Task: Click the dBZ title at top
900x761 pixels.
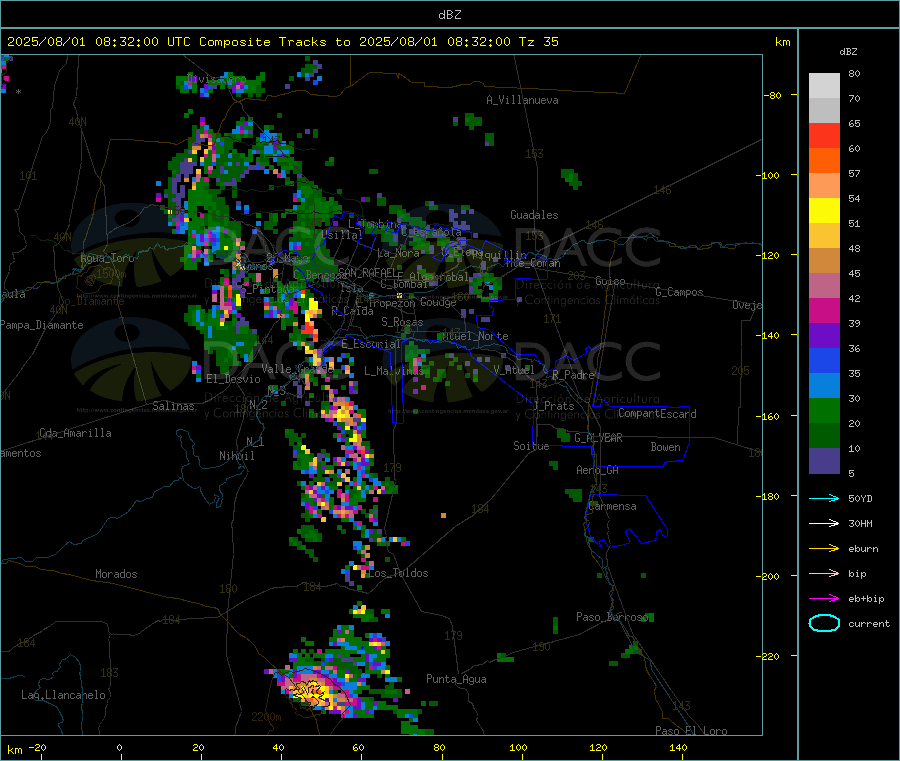Action: click(449, 15)
